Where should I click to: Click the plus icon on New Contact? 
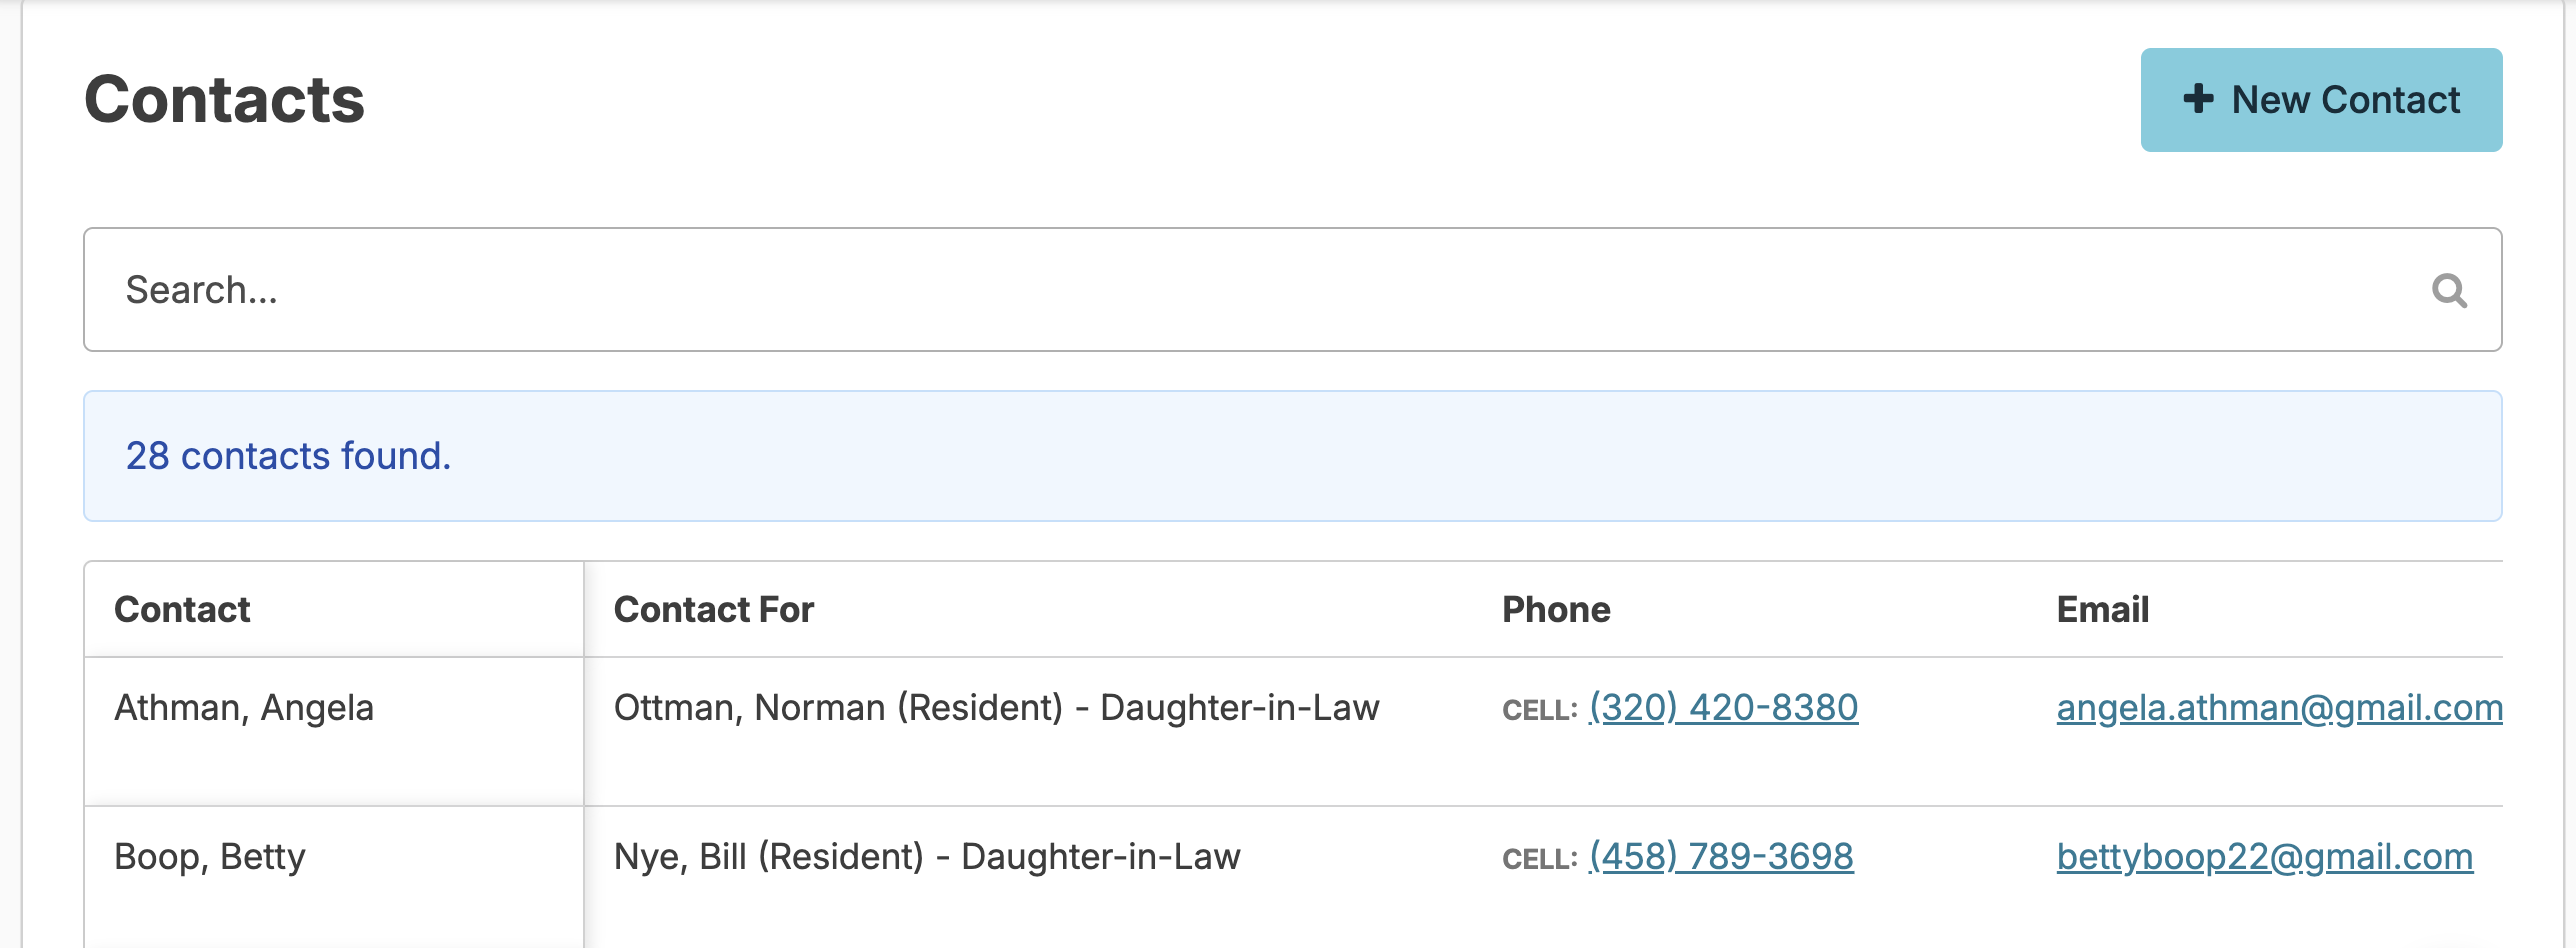[x=2197, y=99]
